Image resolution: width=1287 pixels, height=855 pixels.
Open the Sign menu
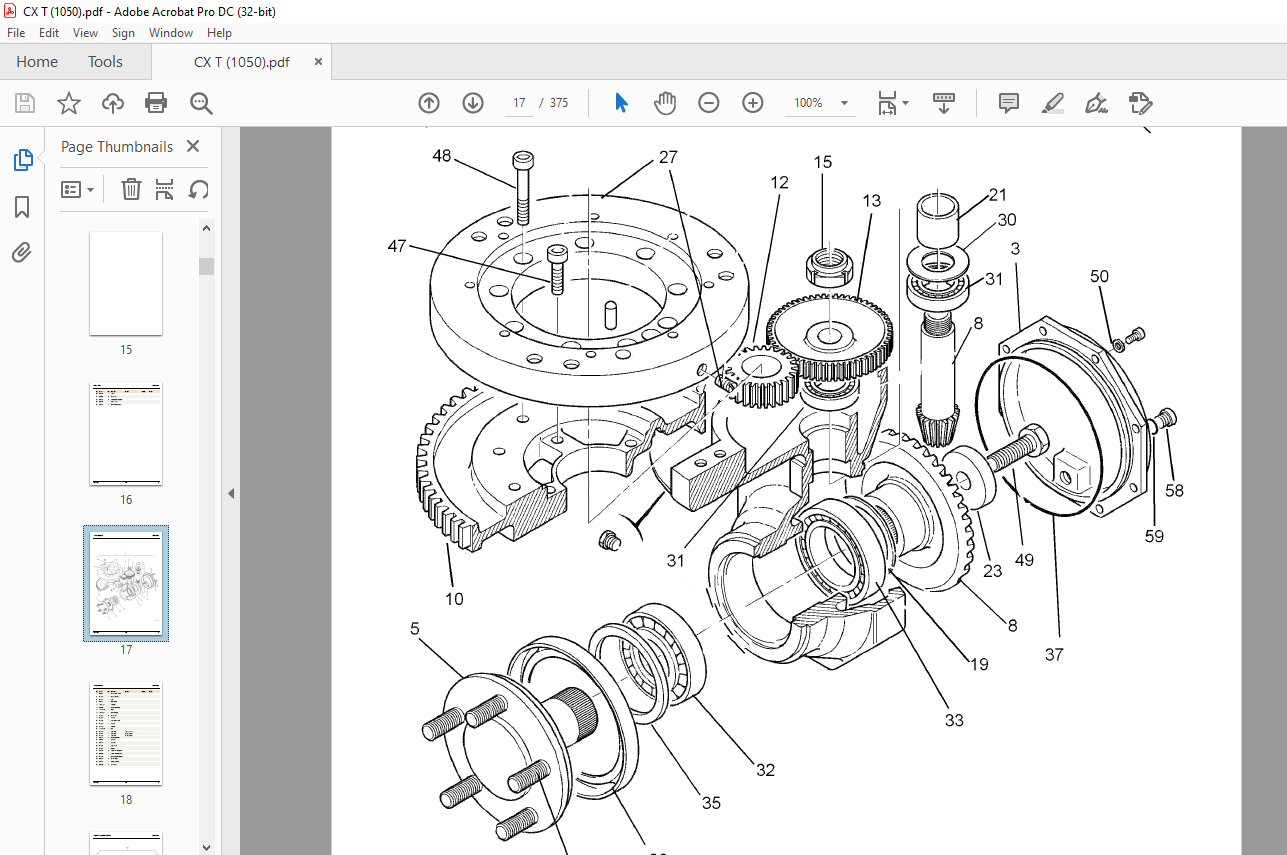pos(123,33)
